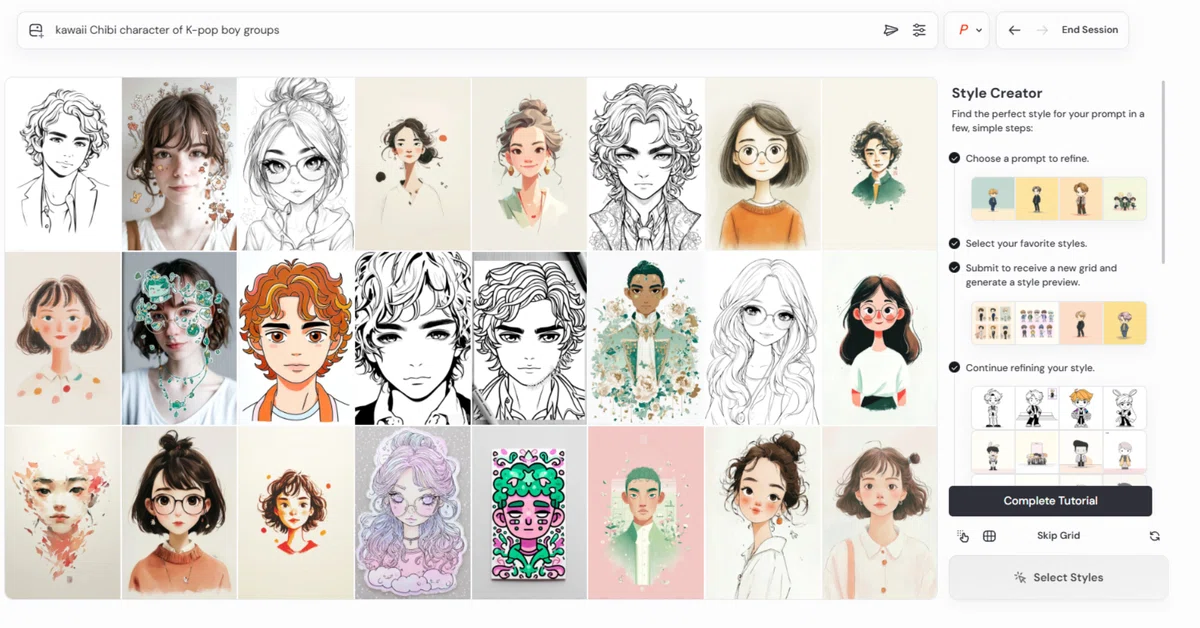
Task: Open prompt settings sliders icon
Action: coord(919,30)
